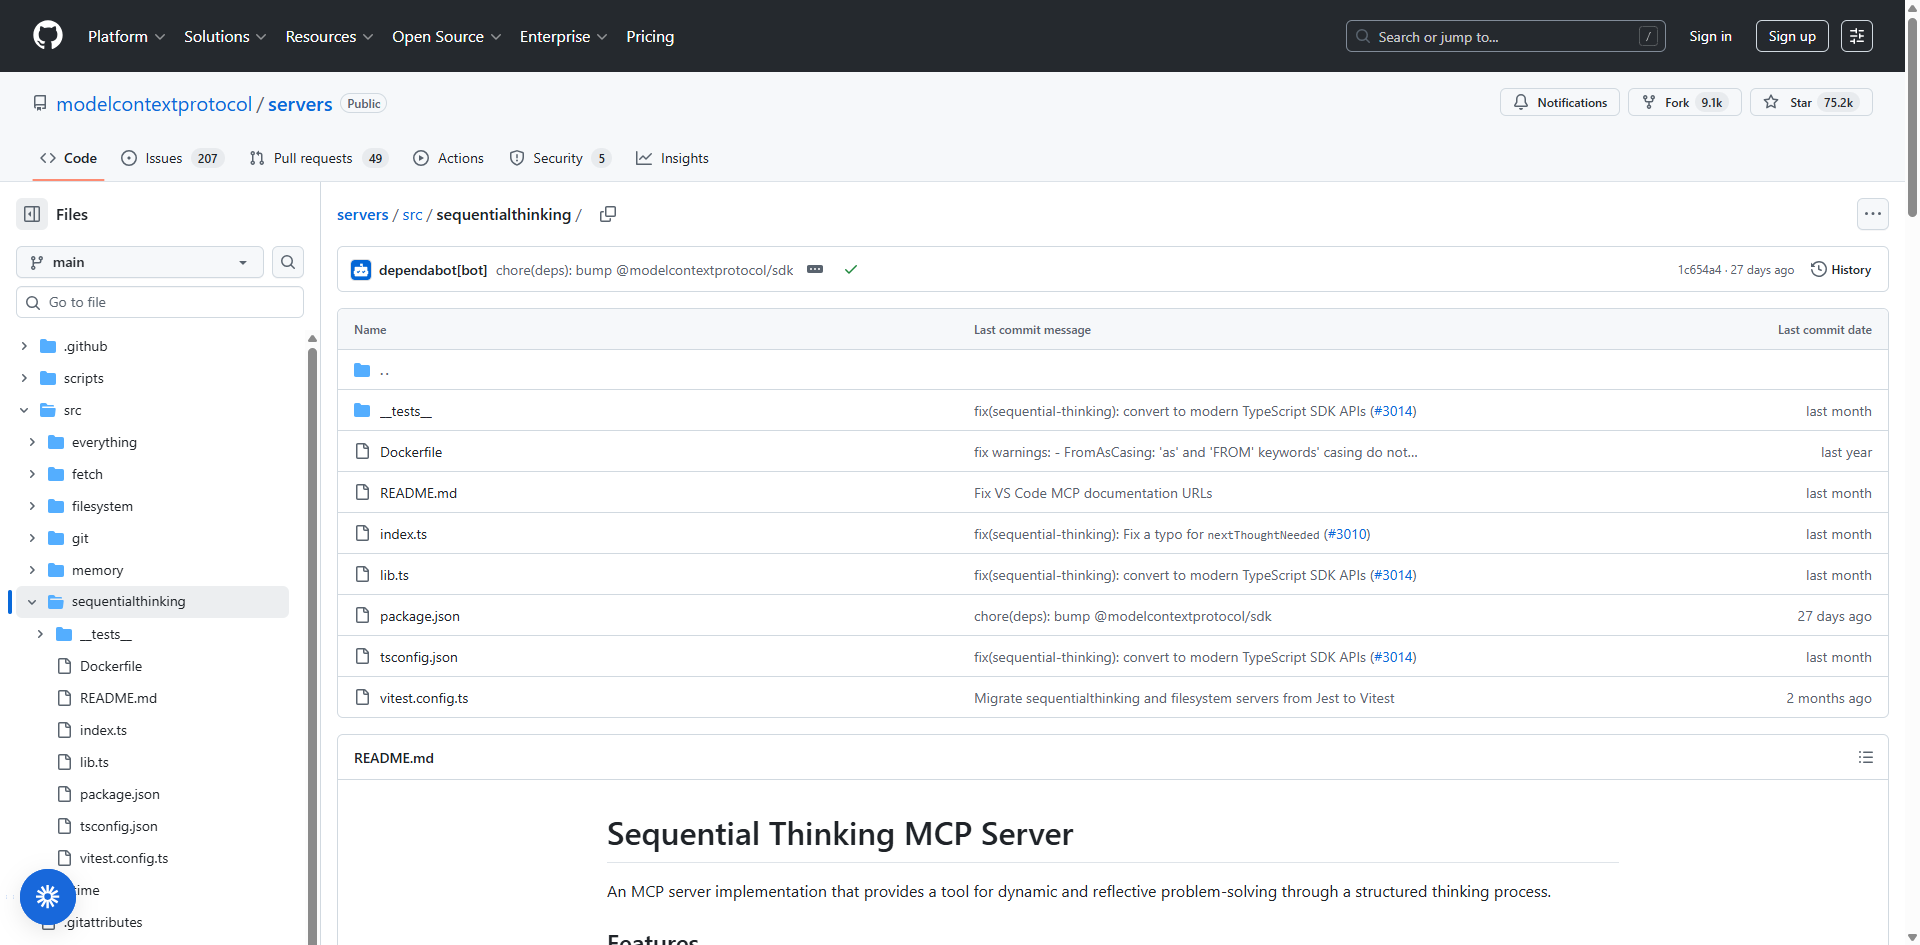
Task: Switch to the Issues tab
Action: (162, 157)
